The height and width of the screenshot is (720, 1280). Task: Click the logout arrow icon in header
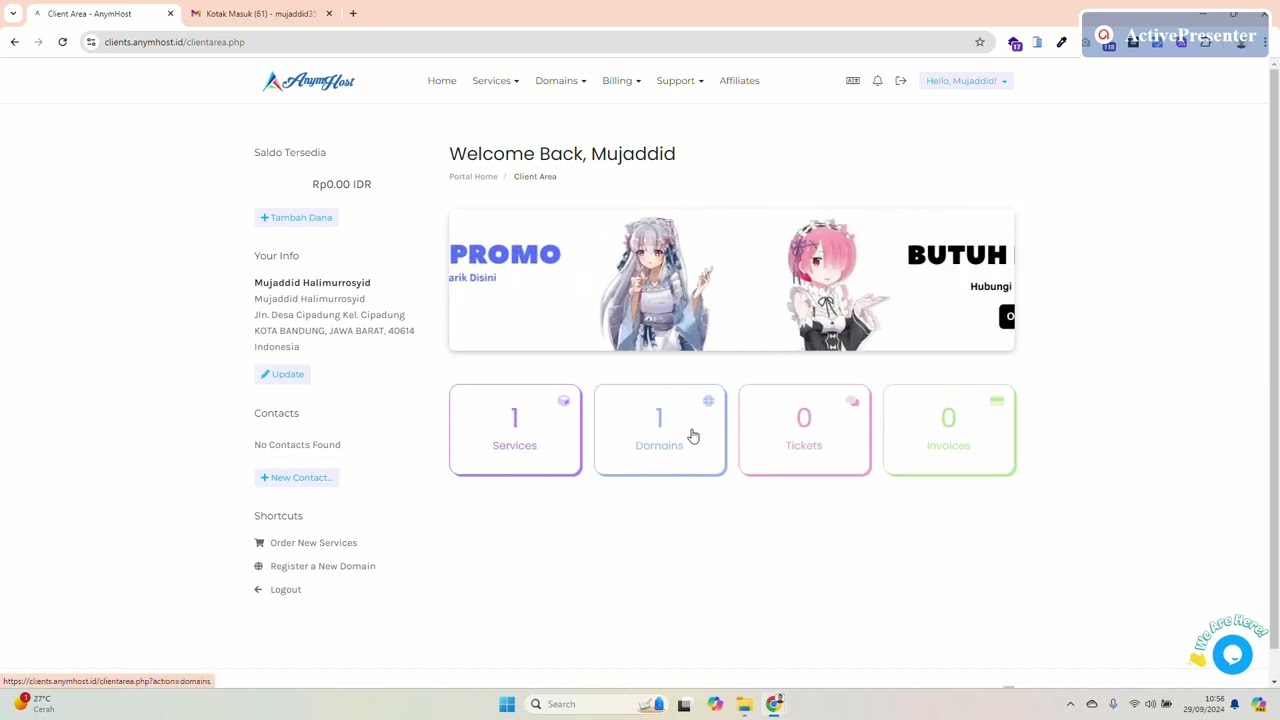pos(901,81)
